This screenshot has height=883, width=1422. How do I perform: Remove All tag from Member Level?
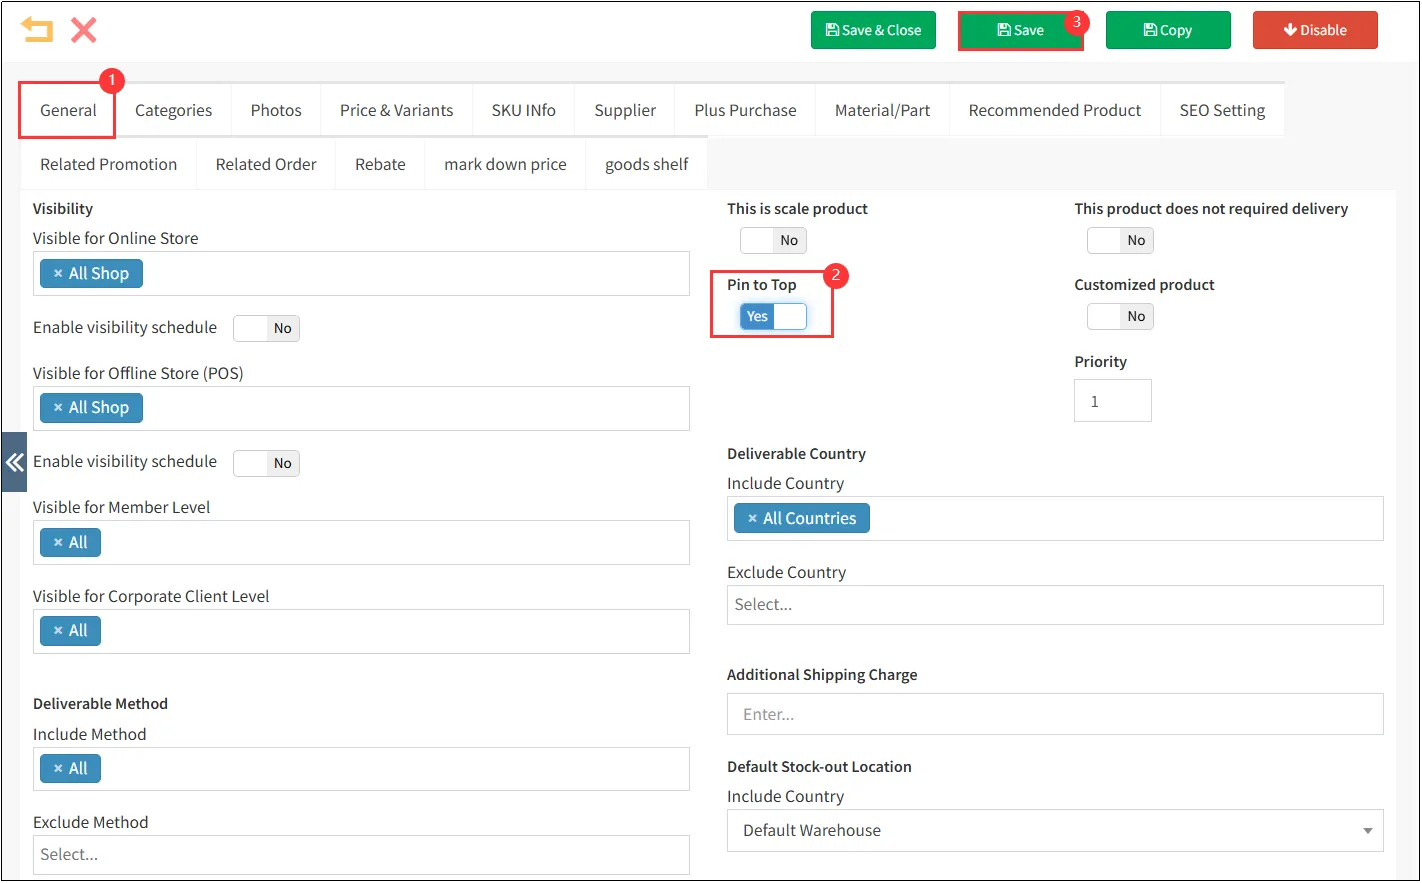pos(58,543)
